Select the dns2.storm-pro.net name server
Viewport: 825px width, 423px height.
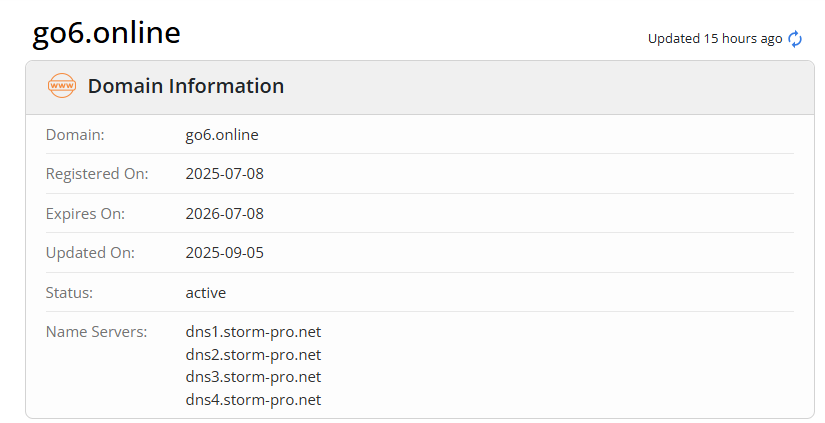(253, 355)
